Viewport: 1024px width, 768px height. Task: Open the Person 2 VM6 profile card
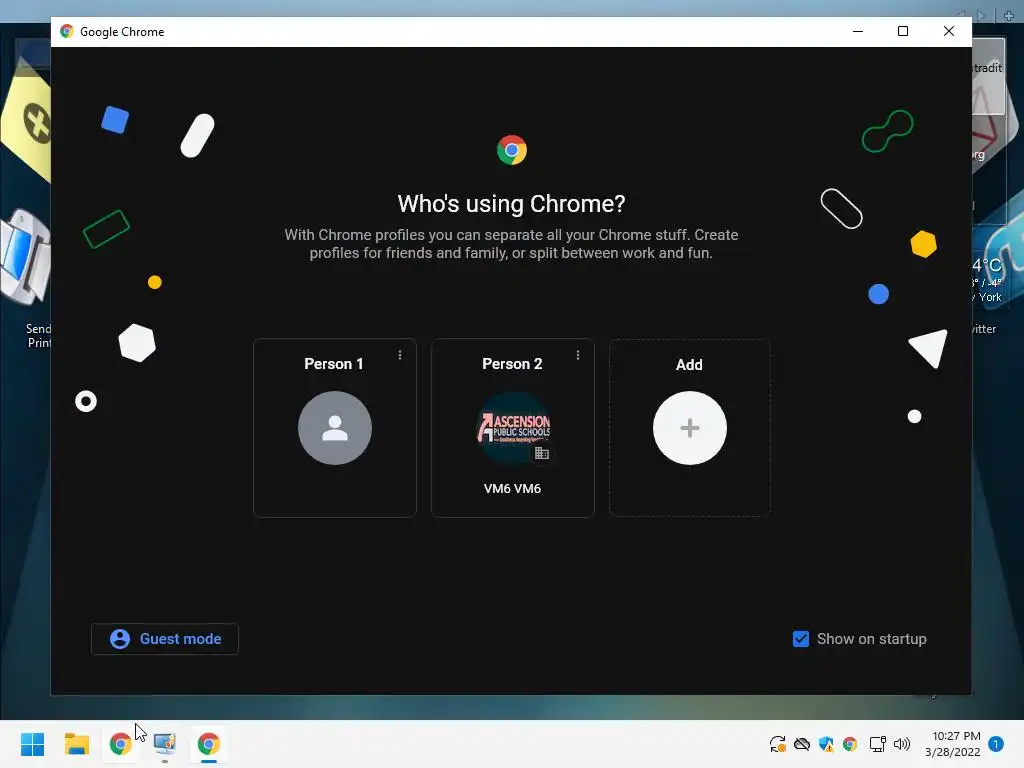point(513,428)
